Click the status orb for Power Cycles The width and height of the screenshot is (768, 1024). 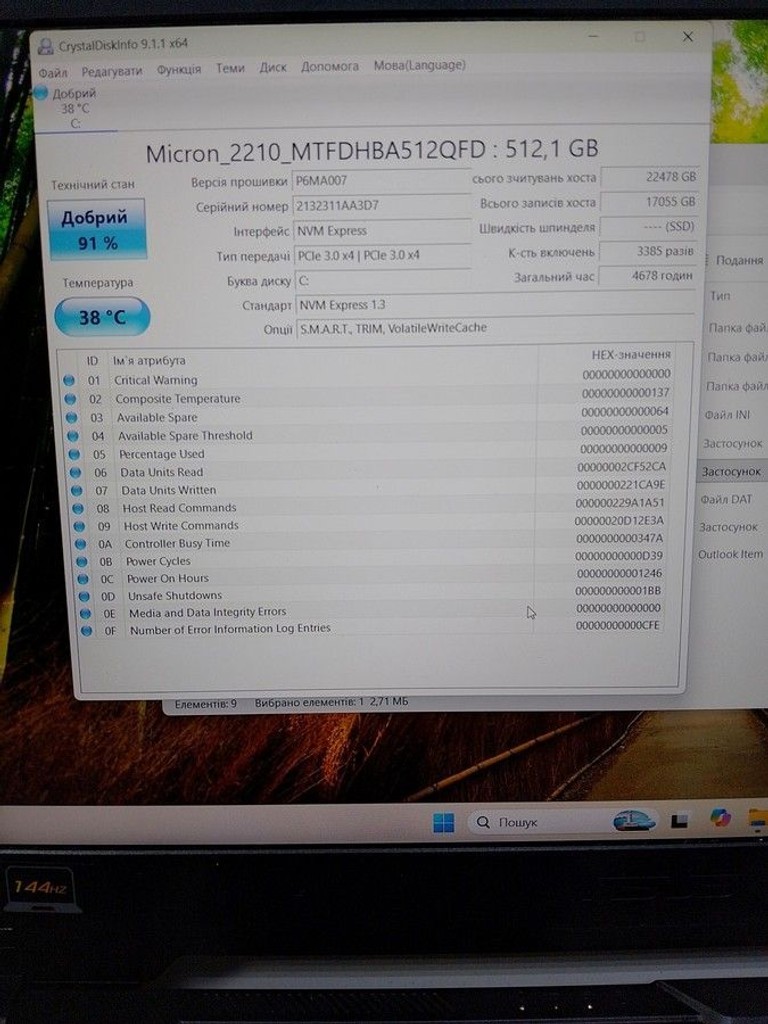[82, 561]
